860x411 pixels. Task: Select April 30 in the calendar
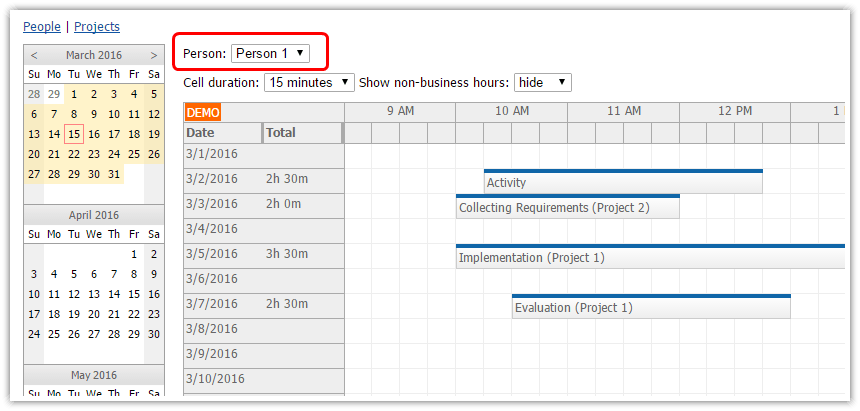click(154, 334)
